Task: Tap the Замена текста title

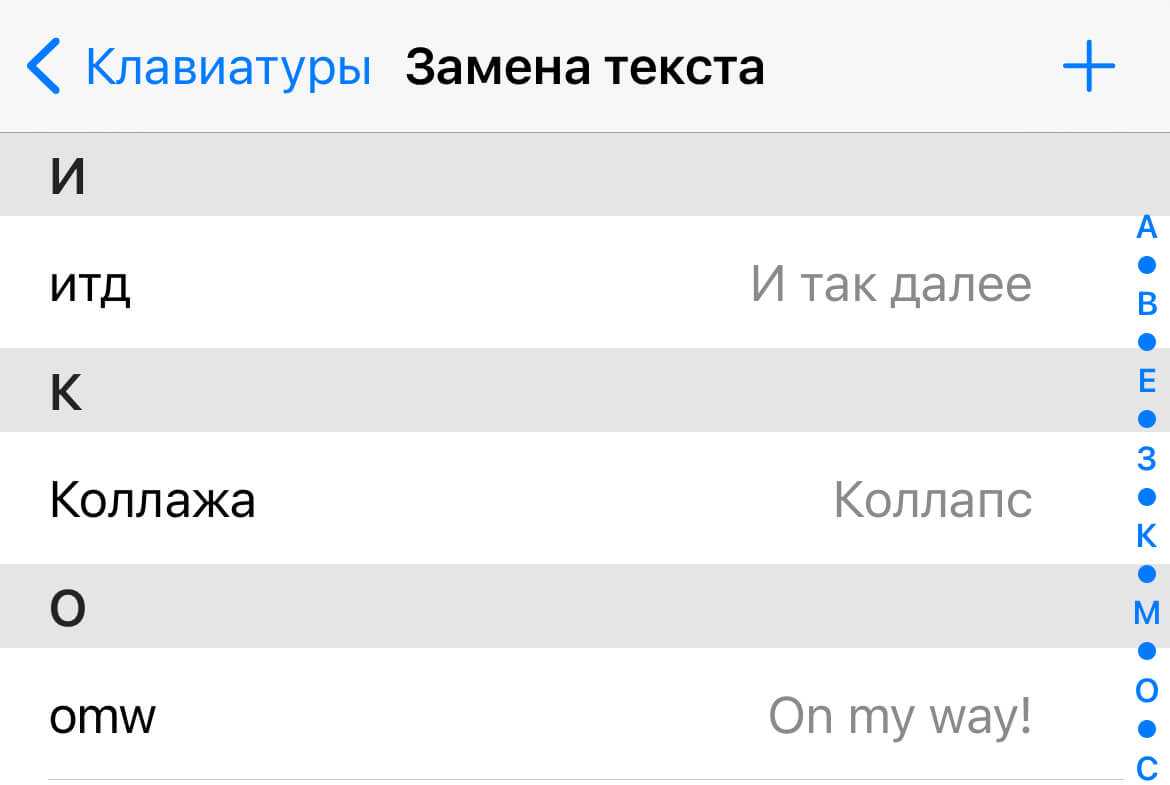Action: [584, 67]
